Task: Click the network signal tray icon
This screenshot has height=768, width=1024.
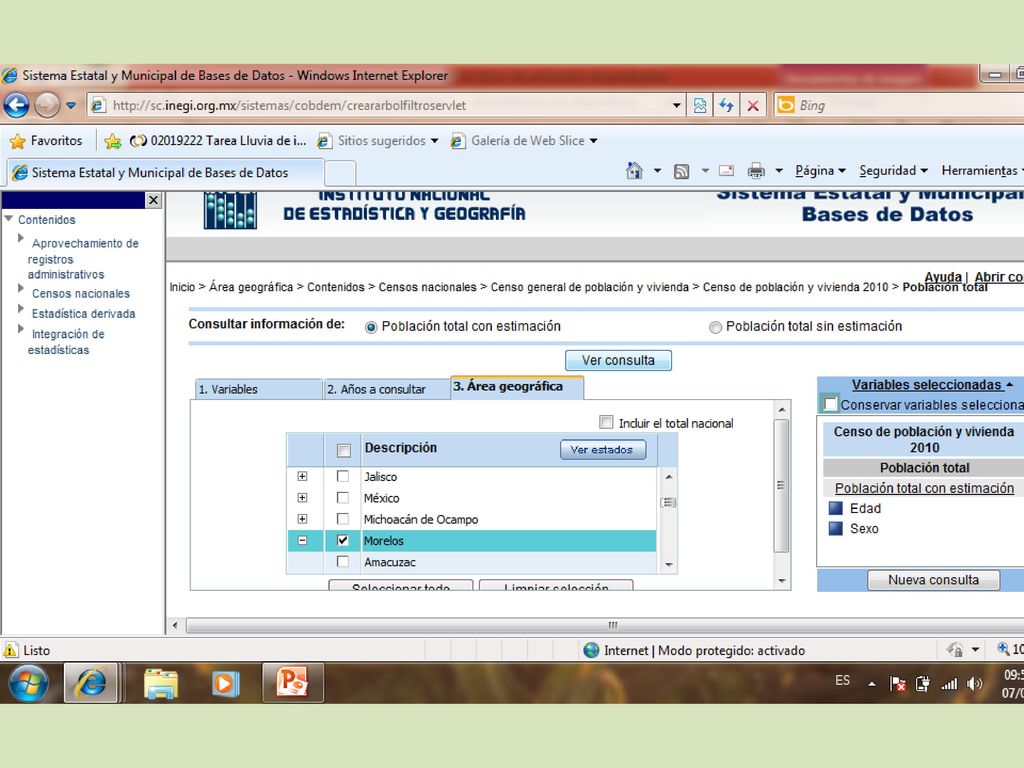Action: point(949,684)
